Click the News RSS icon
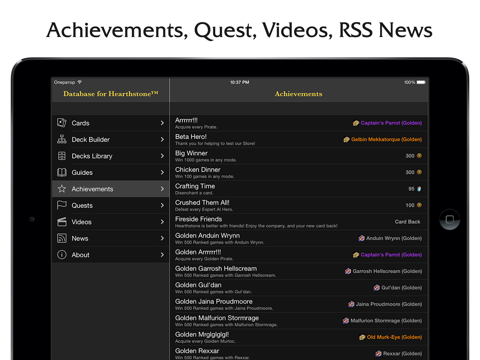 [62, 238]
